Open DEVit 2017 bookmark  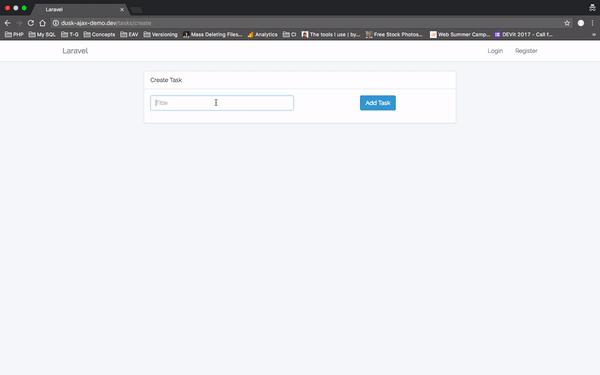pyautogui.click(x=523, y=34)
